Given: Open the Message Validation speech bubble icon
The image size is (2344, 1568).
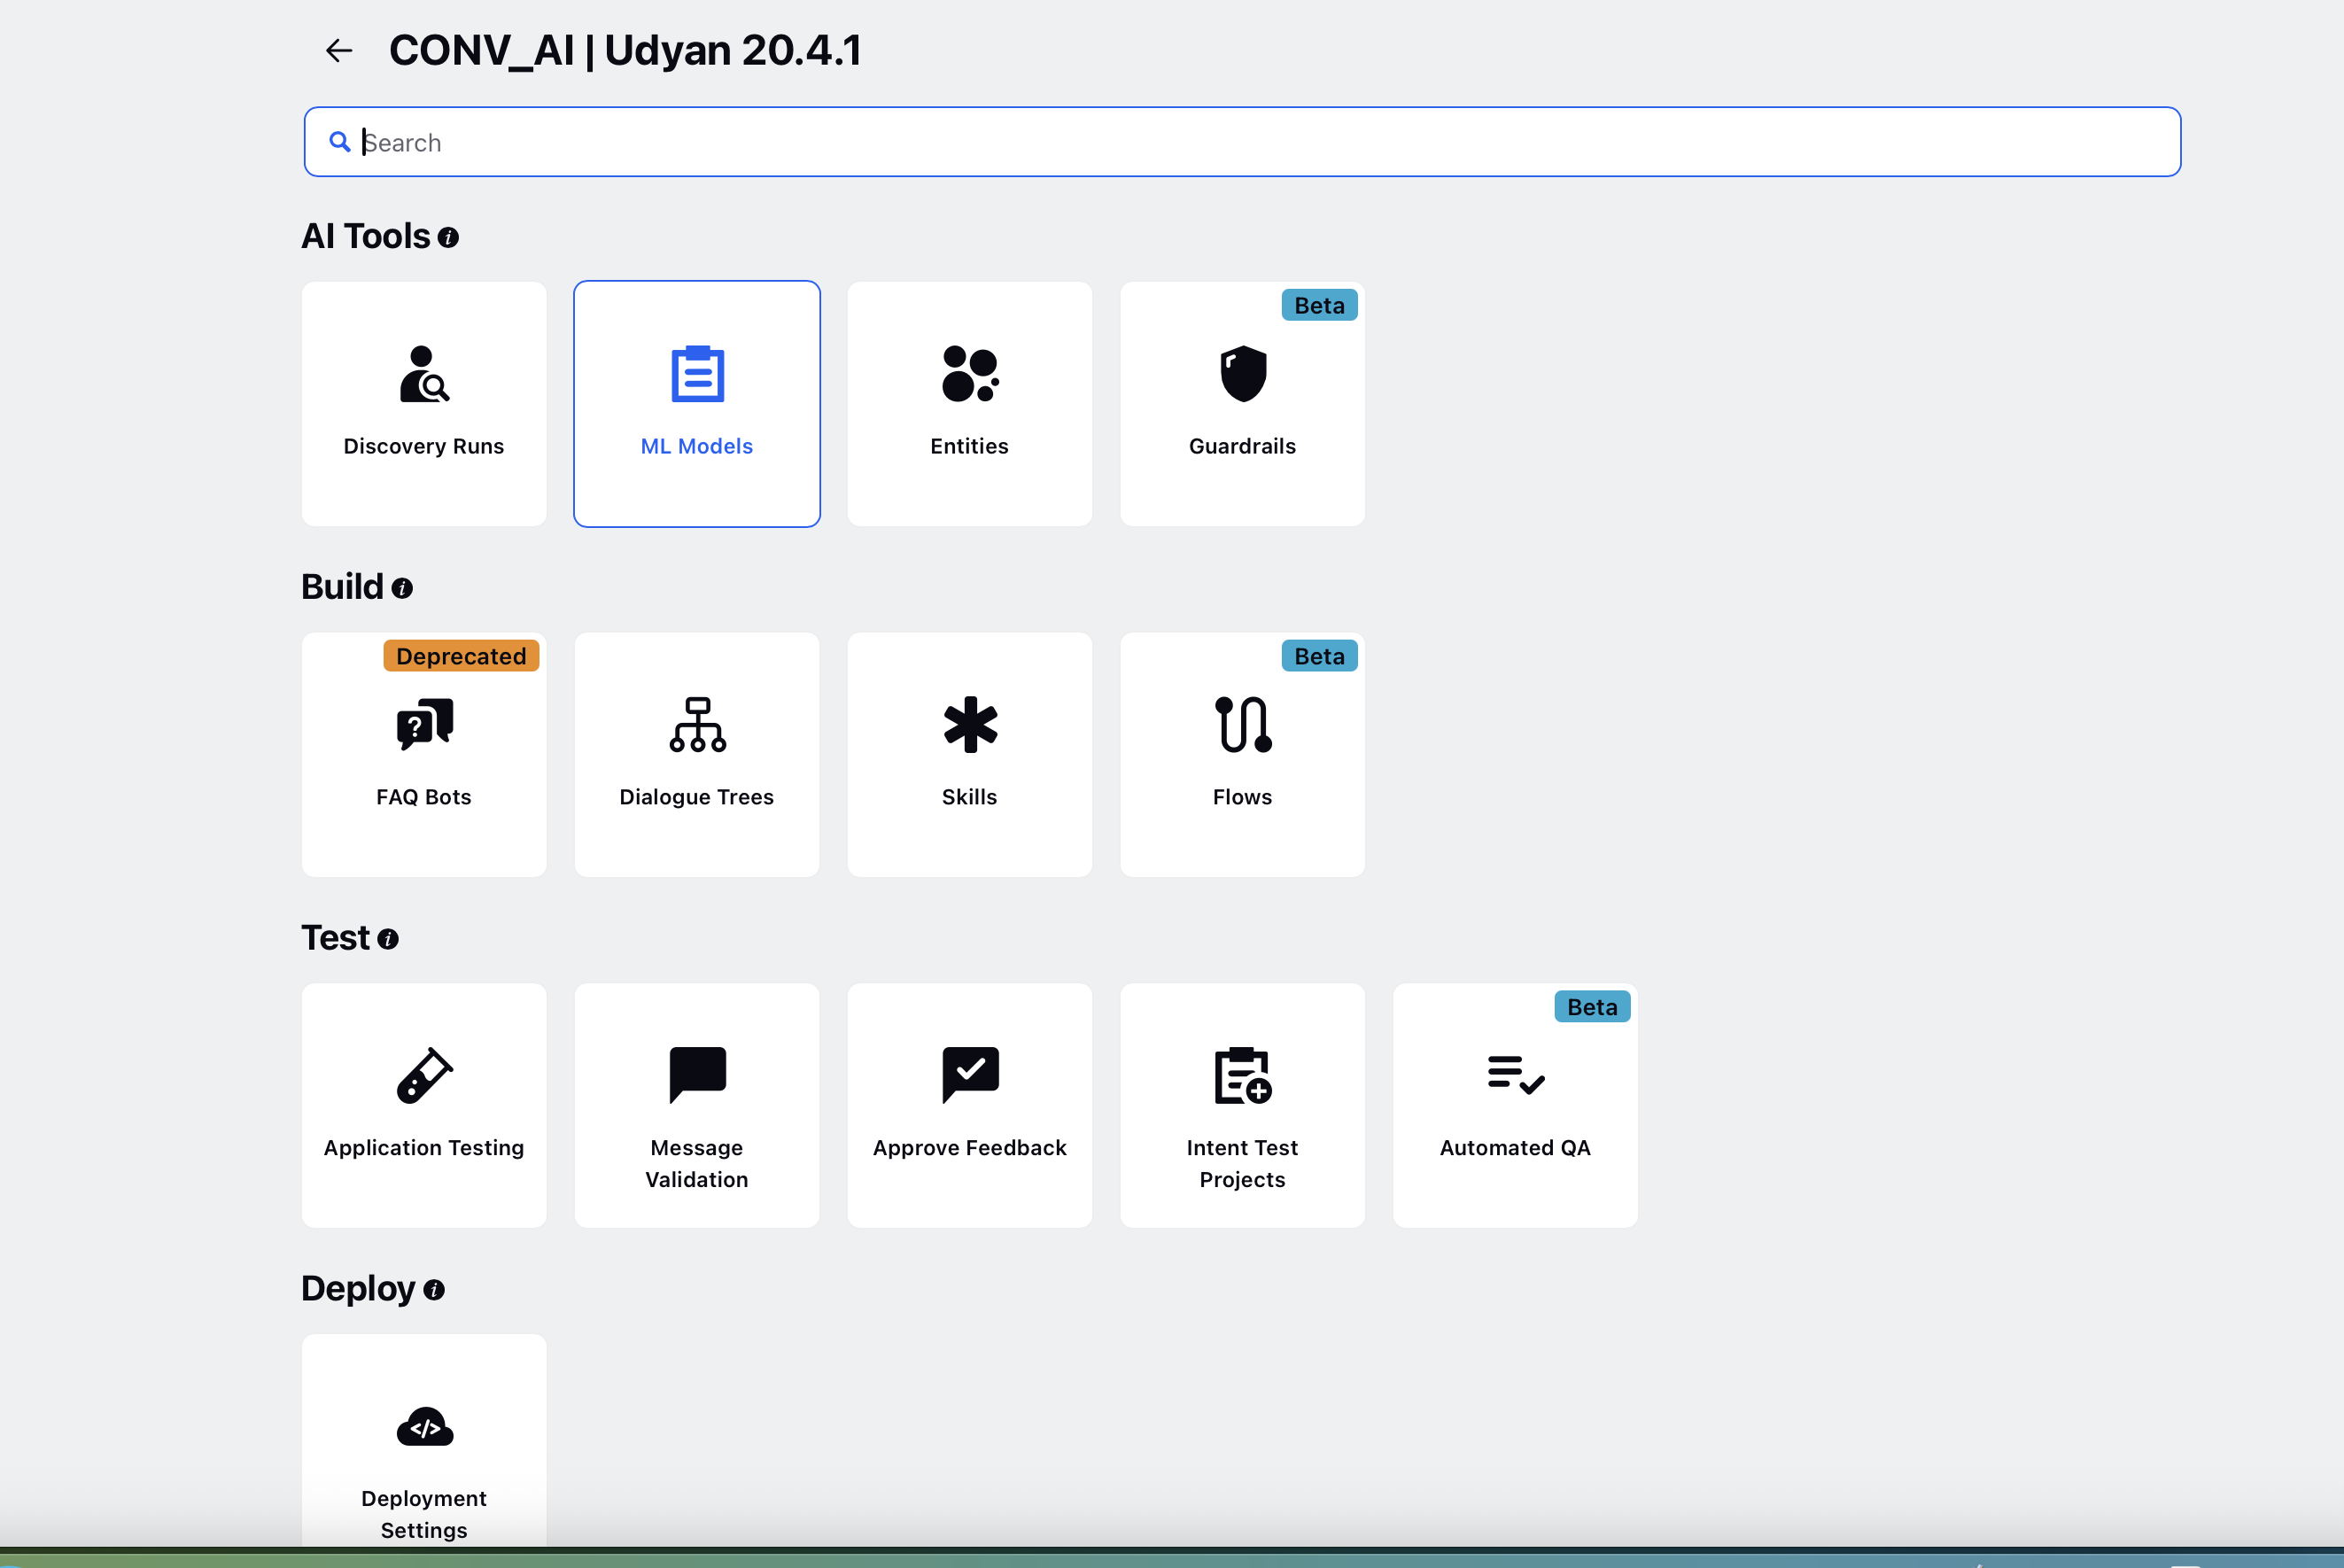Looking at the screenshot, I should coord(697,1076).
